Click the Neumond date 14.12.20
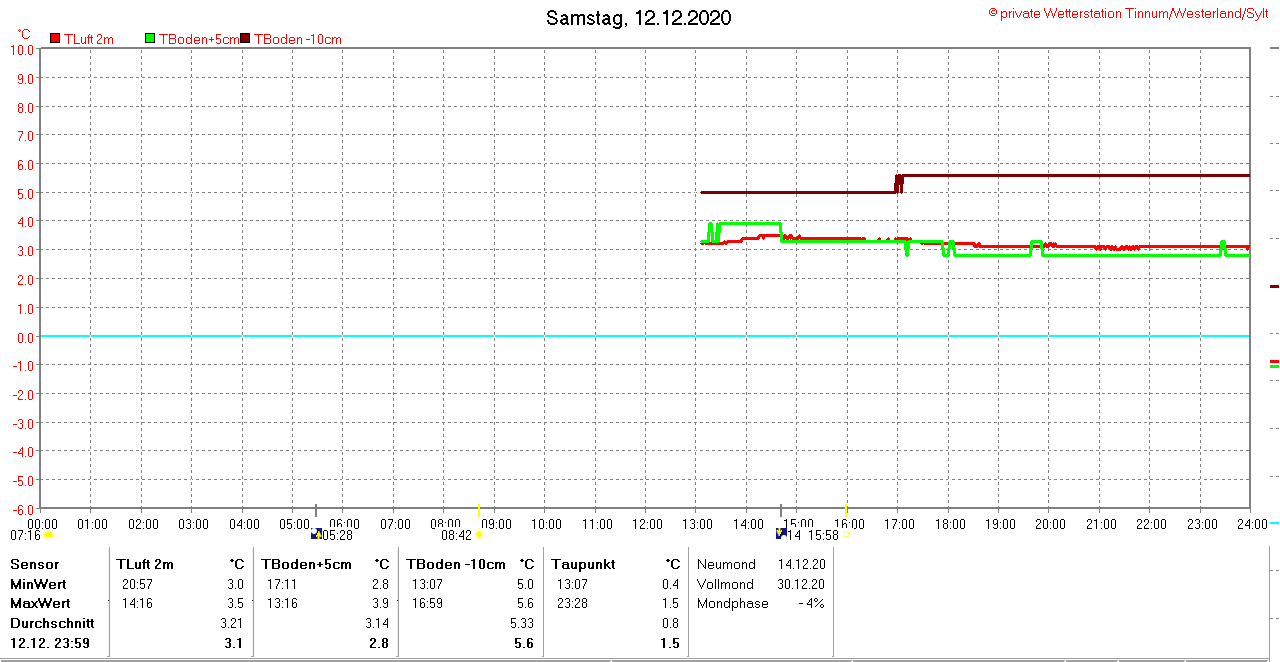 (x=801, y=564)
